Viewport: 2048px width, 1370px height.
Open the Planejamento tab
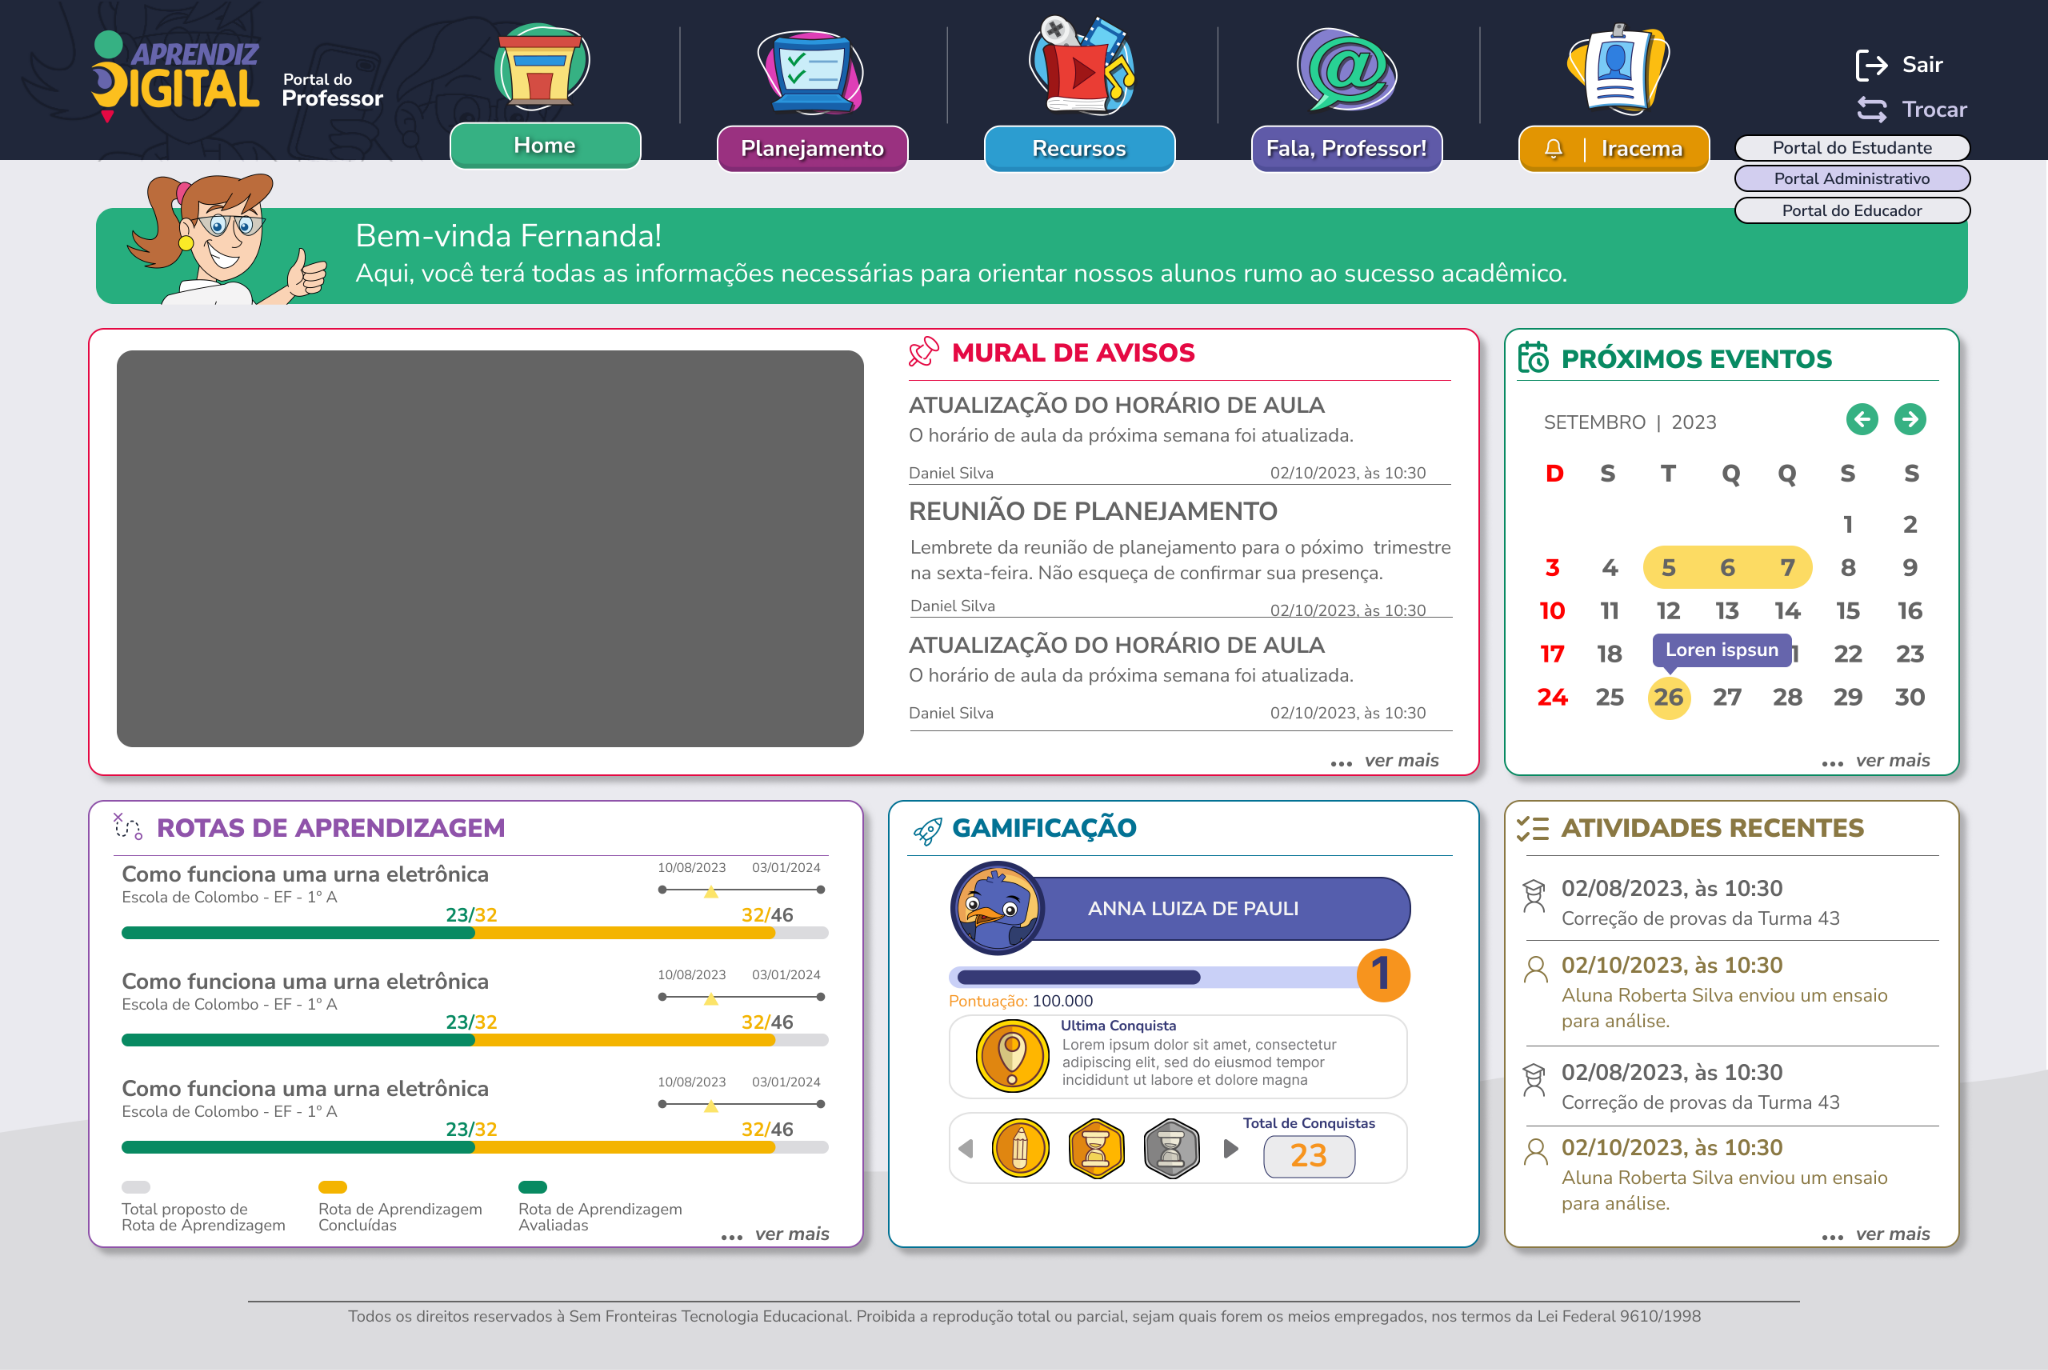click(812, 149)
